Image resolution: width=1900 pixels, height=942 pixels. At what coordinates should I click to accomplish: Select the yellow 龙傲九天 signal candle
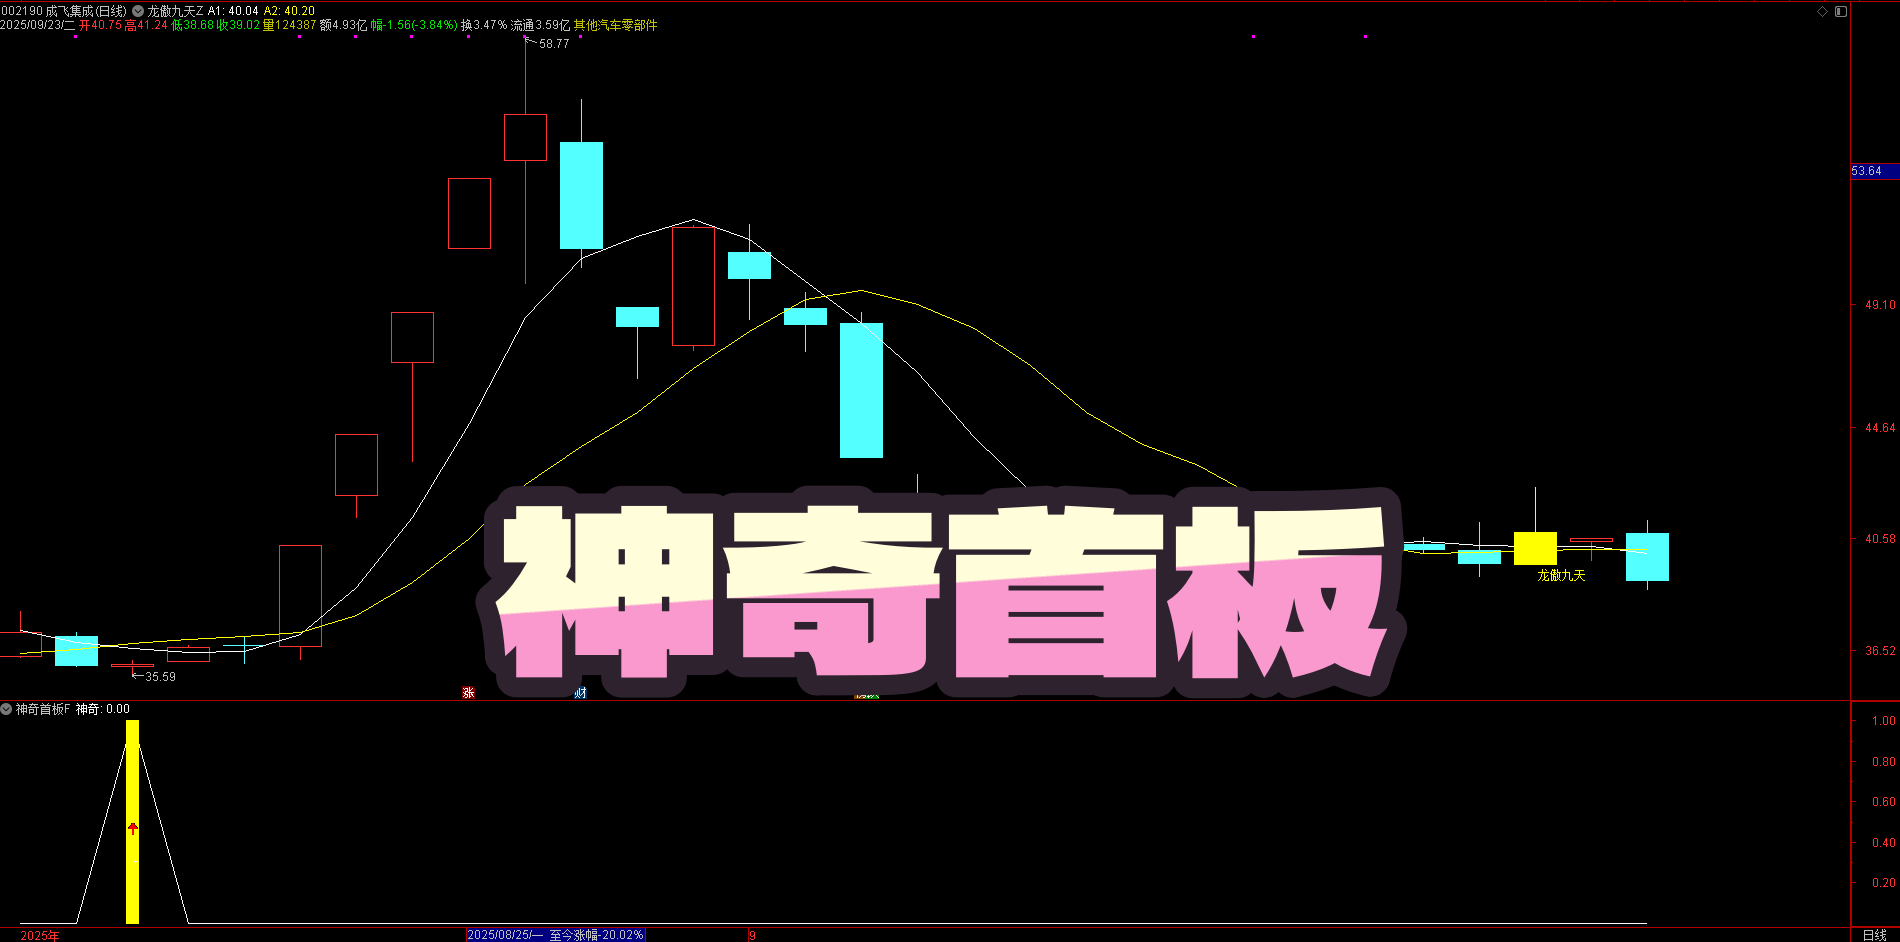(1535, 548)
